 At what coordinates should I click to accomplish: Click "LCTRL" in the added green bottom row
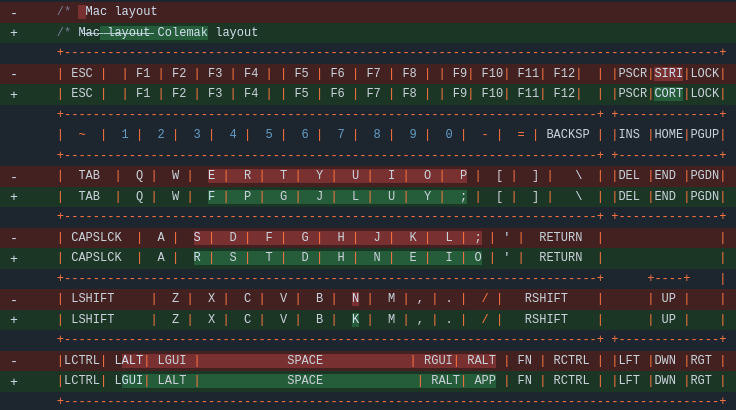[82, 380]
